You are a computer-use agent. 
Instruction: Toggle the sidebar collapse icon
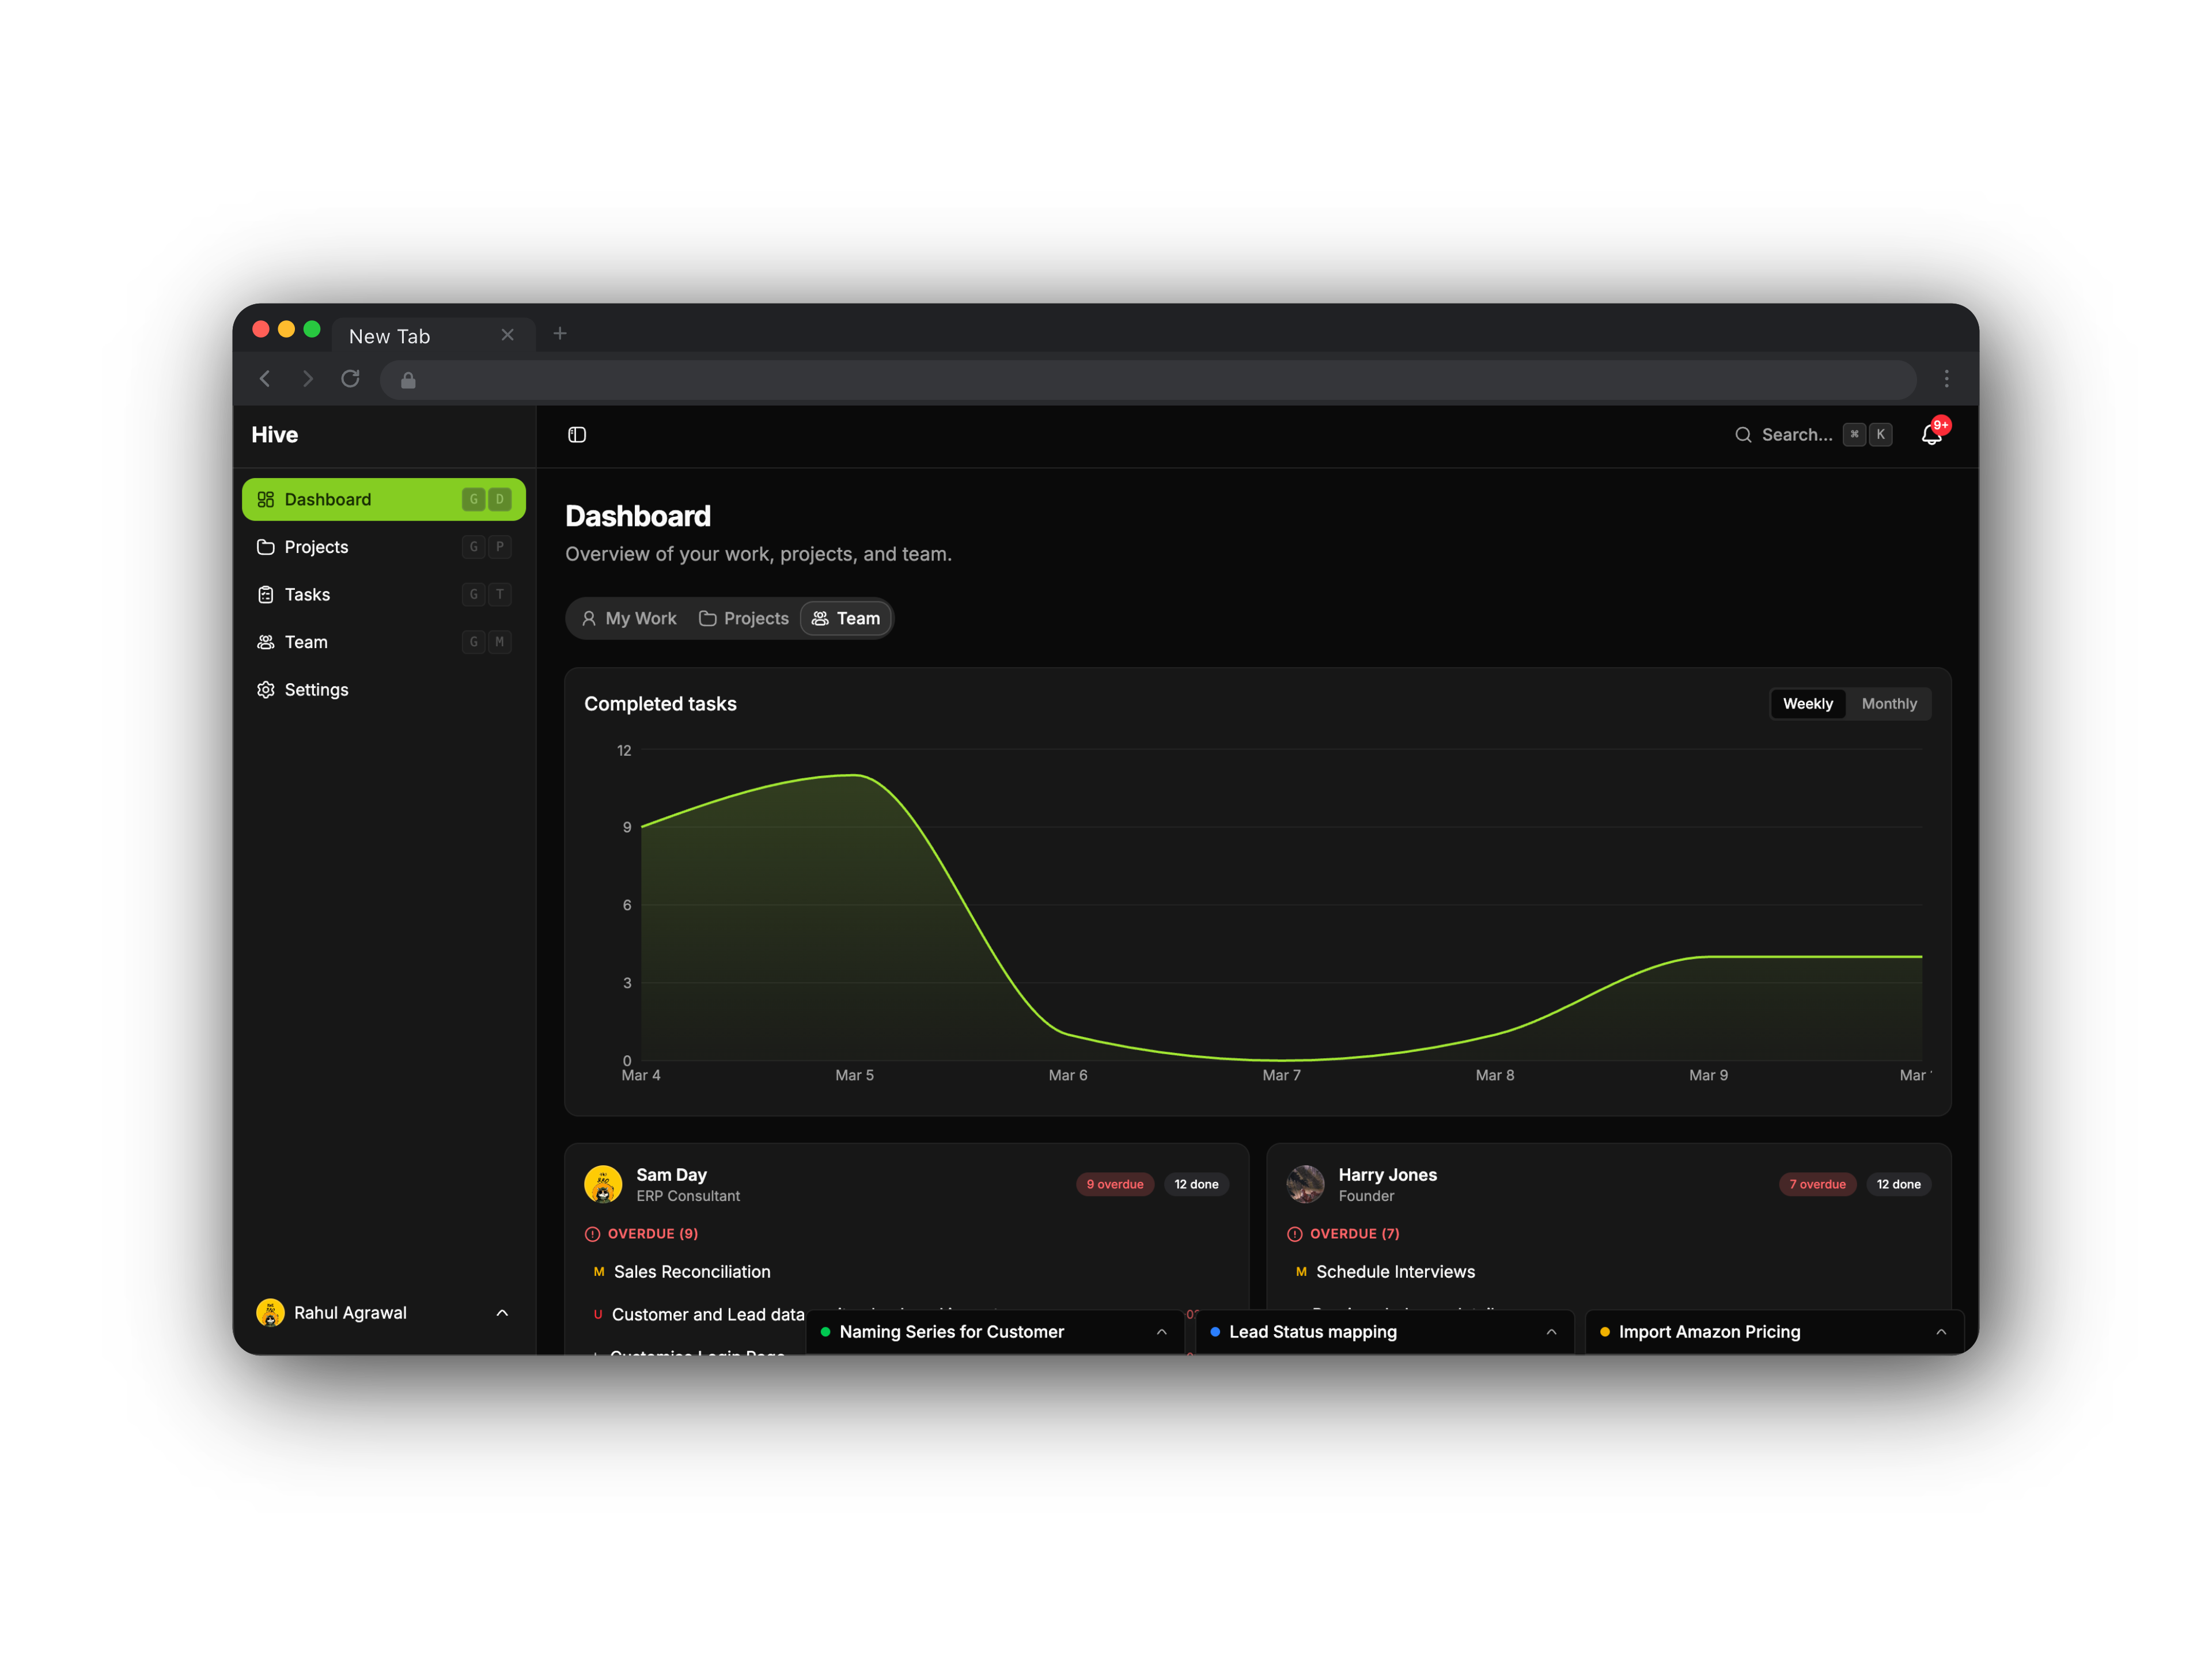577,434
